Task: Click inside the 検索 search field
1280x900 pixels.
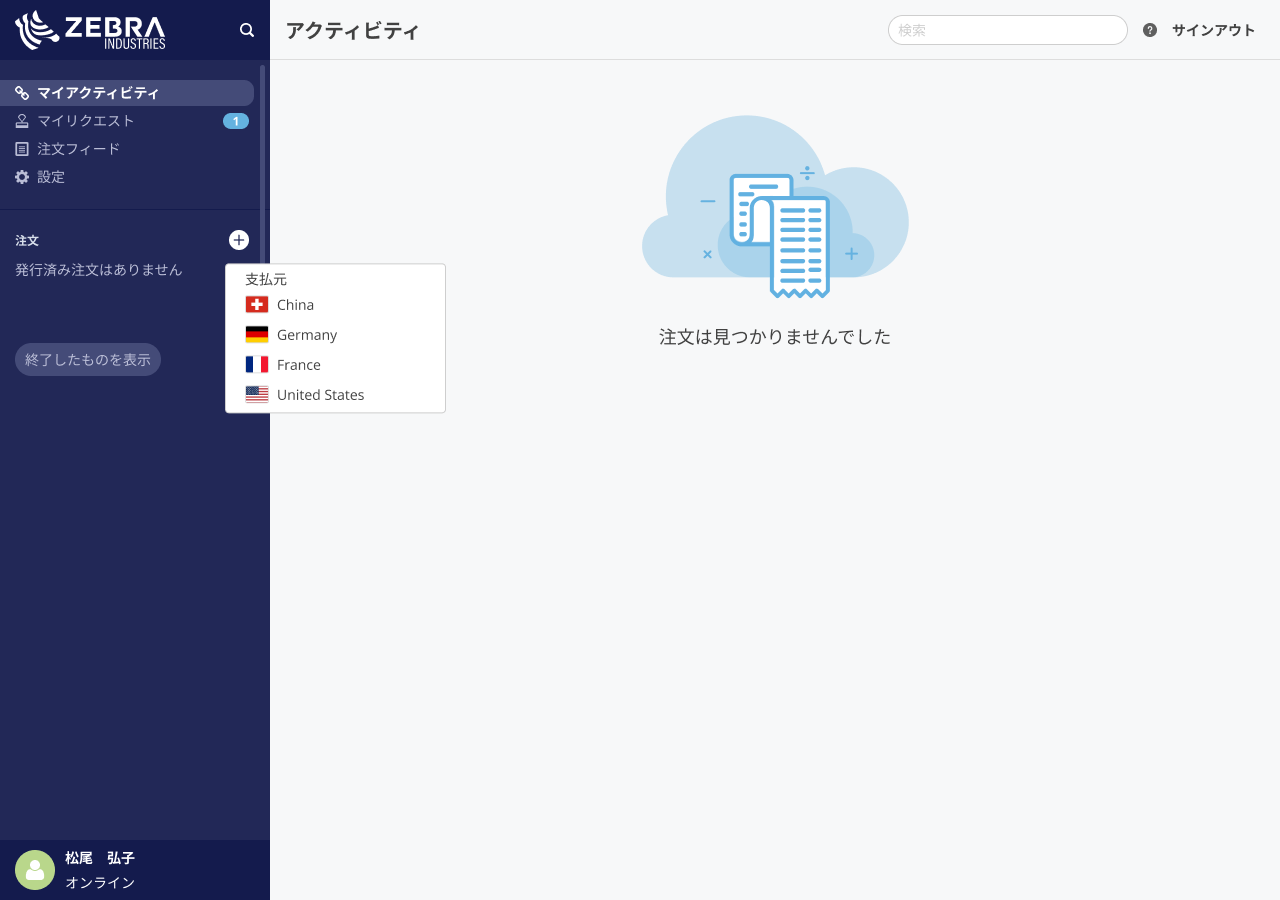Action: tap(1007, 30)
